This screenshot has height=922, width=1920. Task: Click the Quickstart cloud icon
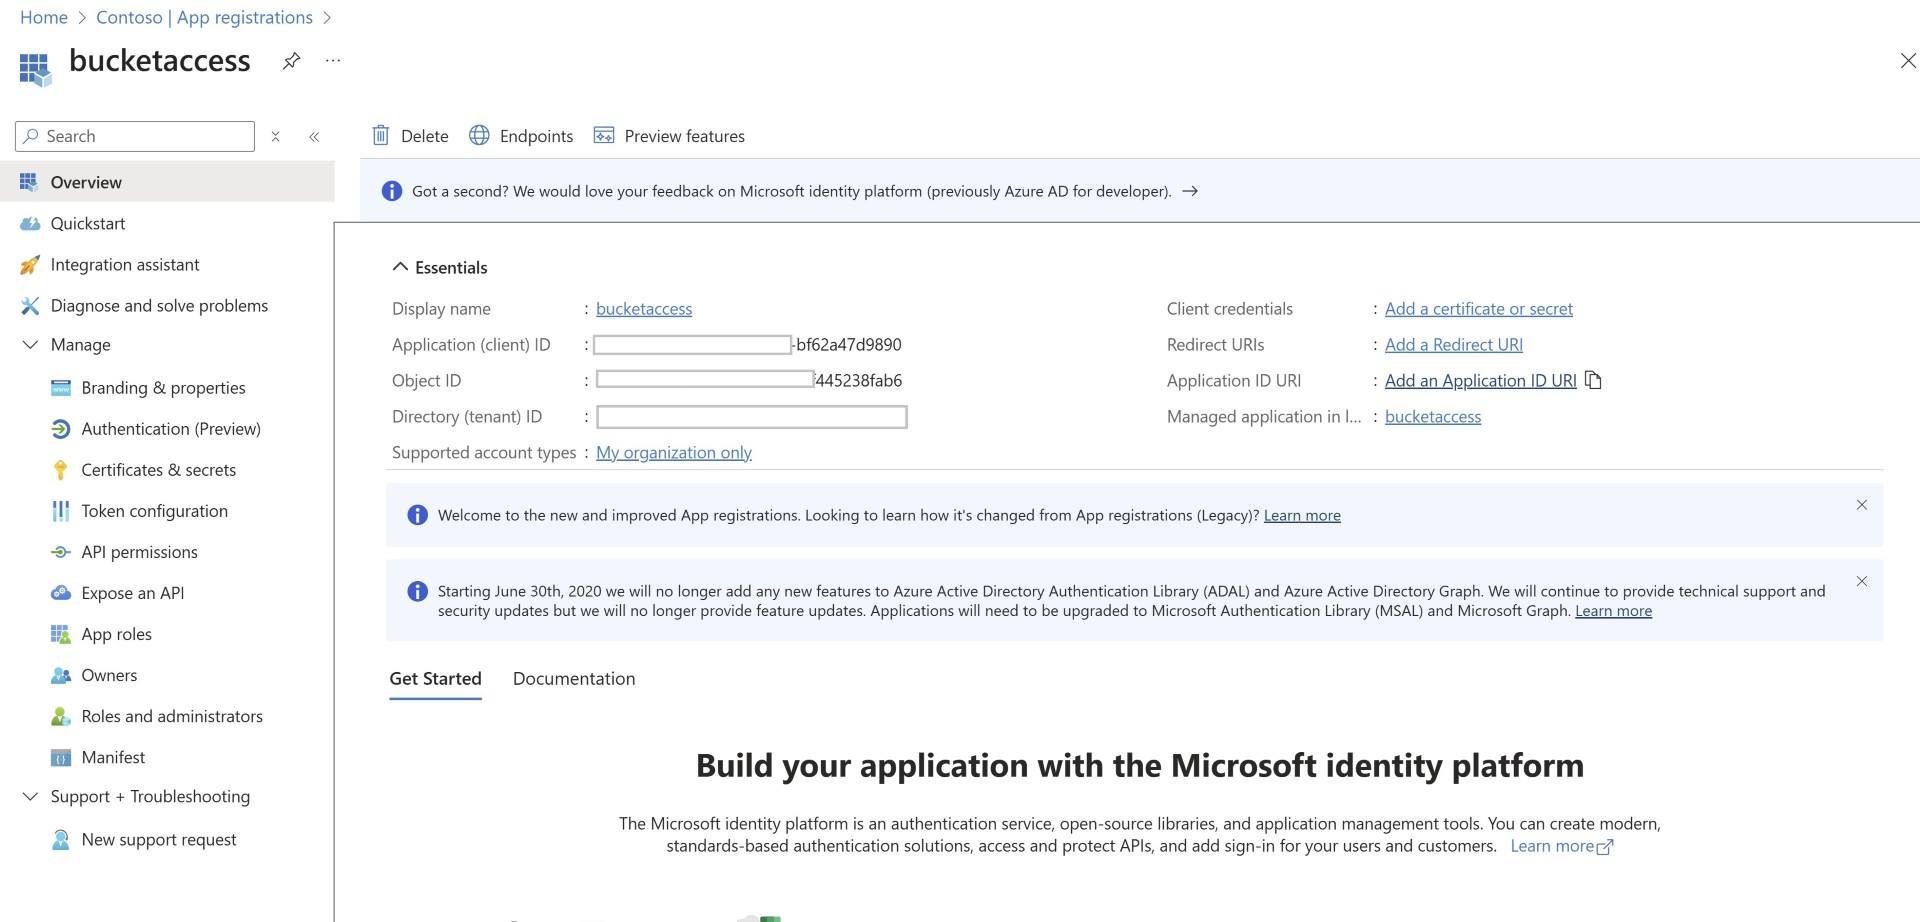[30, 223]
